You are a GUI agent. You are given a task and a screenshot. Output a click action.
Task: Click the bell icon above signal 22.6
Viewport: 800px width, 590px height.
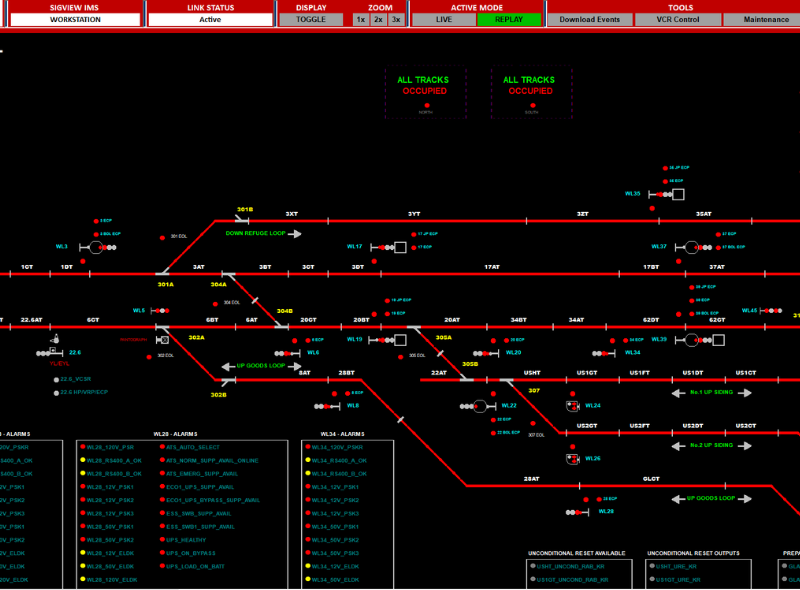tap(56, 338)
